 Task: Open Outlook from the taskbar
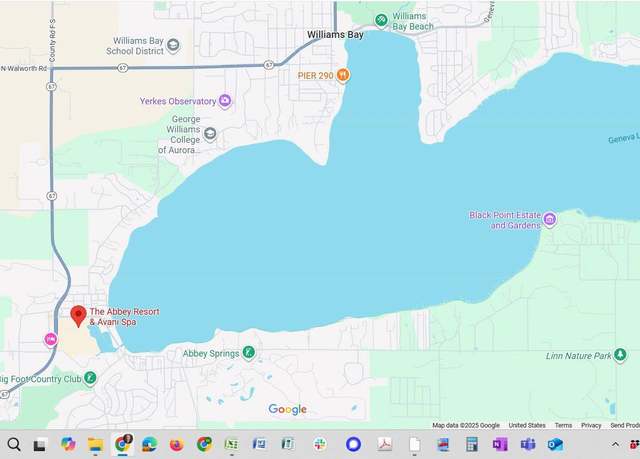(x=556, y=444)
